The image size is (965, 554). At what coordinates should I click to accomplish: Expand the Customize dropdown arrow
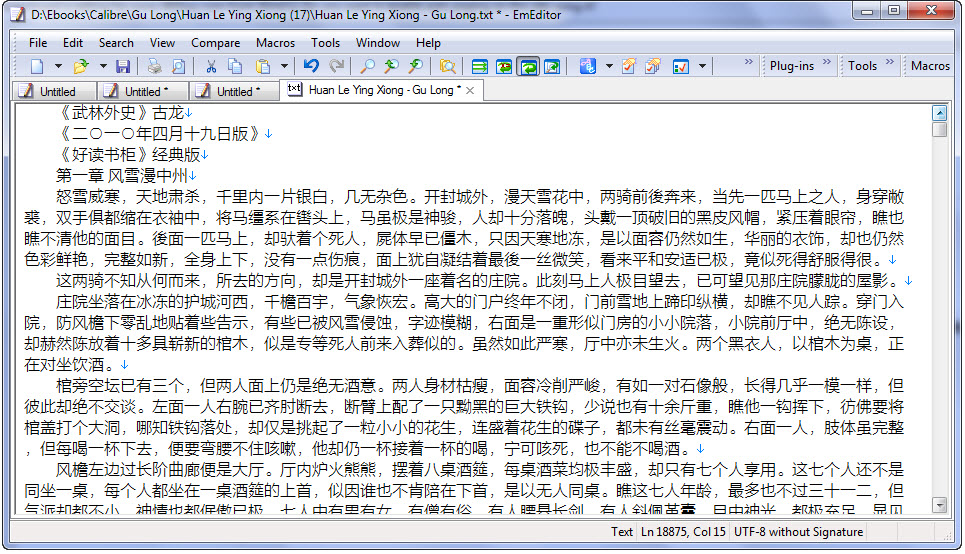[702, 66]
